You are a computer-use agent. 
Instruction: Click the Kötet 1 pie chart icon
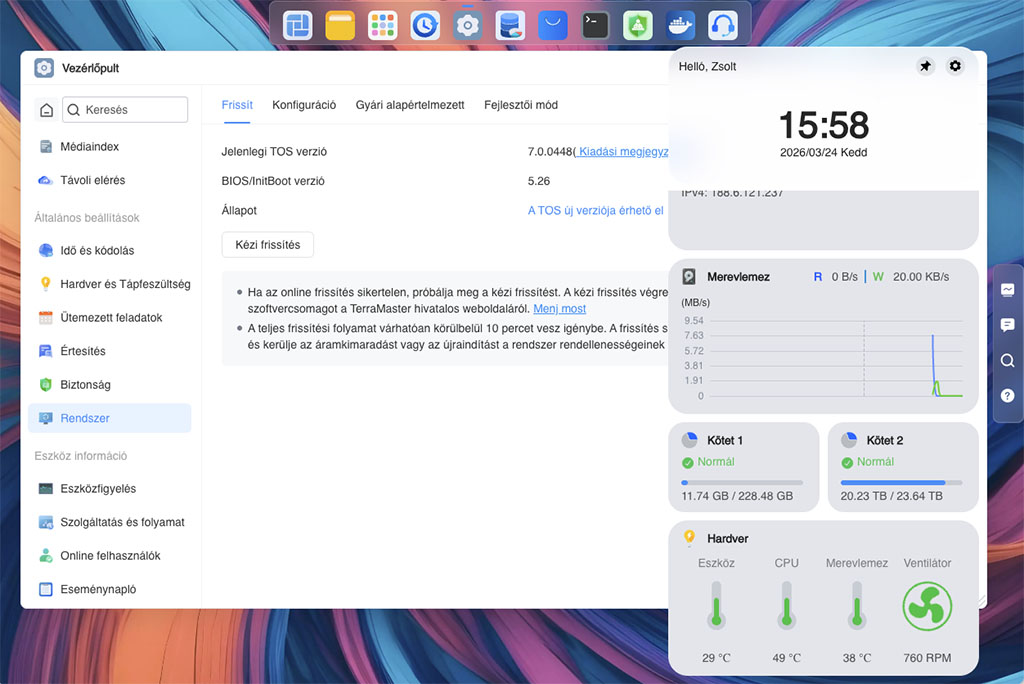pos(689,440)
